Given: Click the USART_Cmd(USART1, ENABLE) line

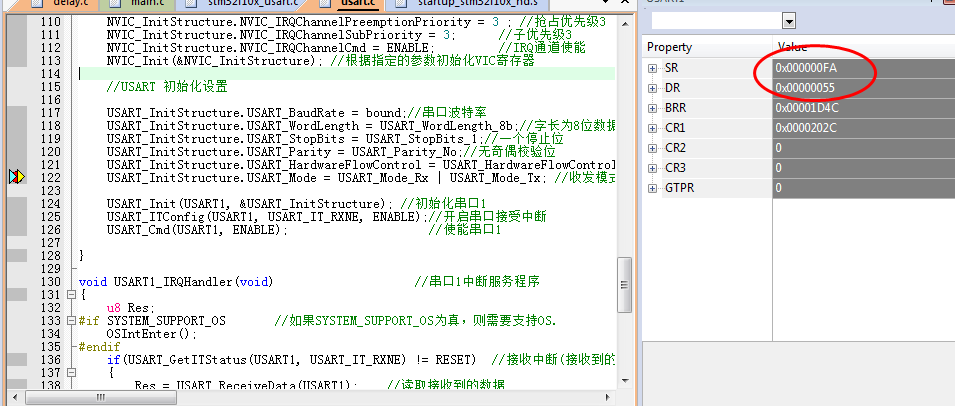Looking at the screenshot, I should pos(197,229).
